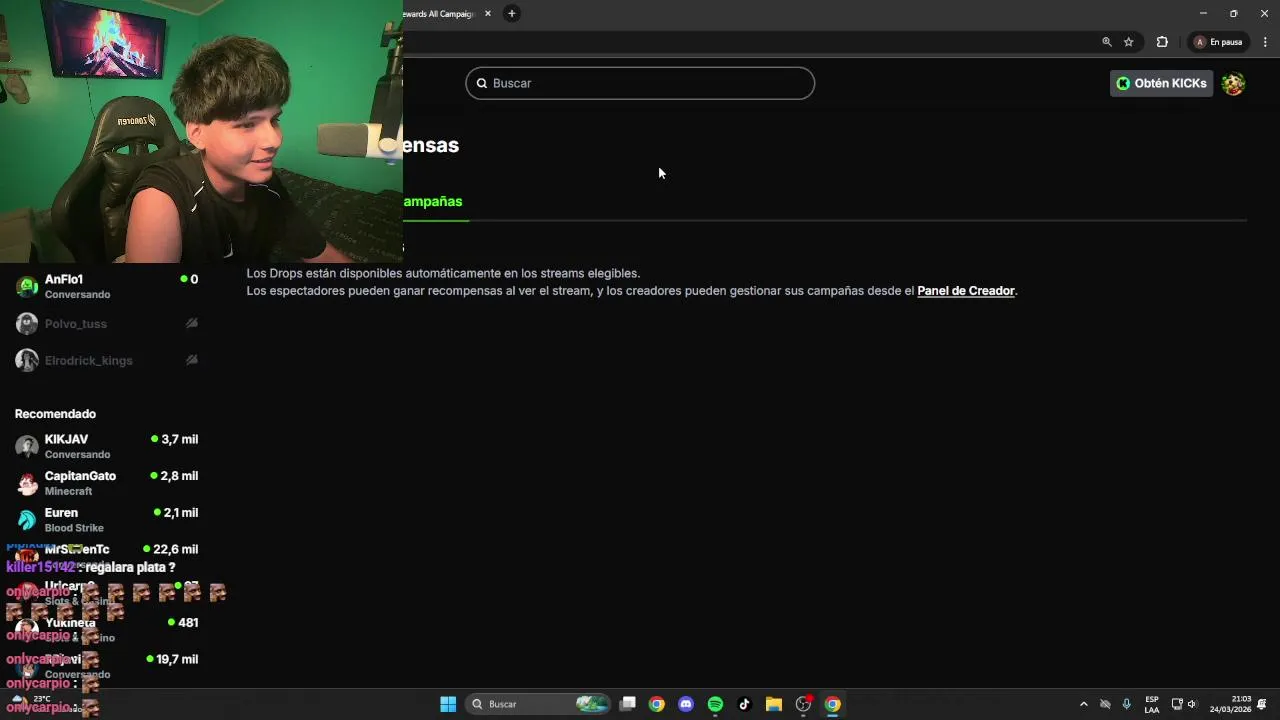1280x720 pixels.
Task: Open OBS Studio from the taskbar
Action: (x=803, y=704)
